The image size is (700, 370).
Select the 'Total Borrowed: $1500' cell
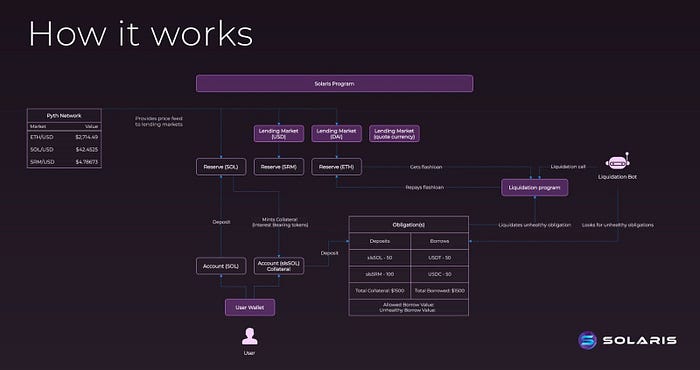[x=439, y=291]
